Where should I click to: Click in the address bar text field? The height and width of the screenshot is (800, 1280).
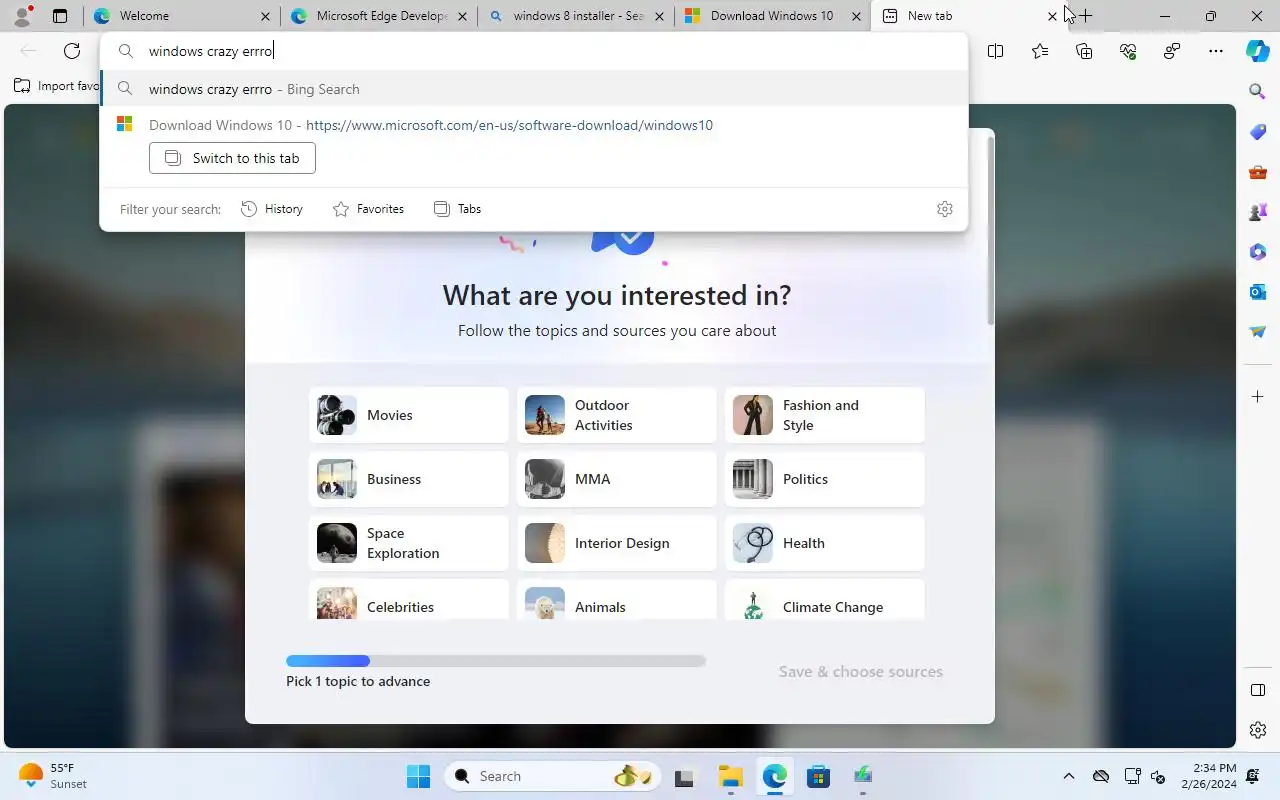tap(534, 51)
